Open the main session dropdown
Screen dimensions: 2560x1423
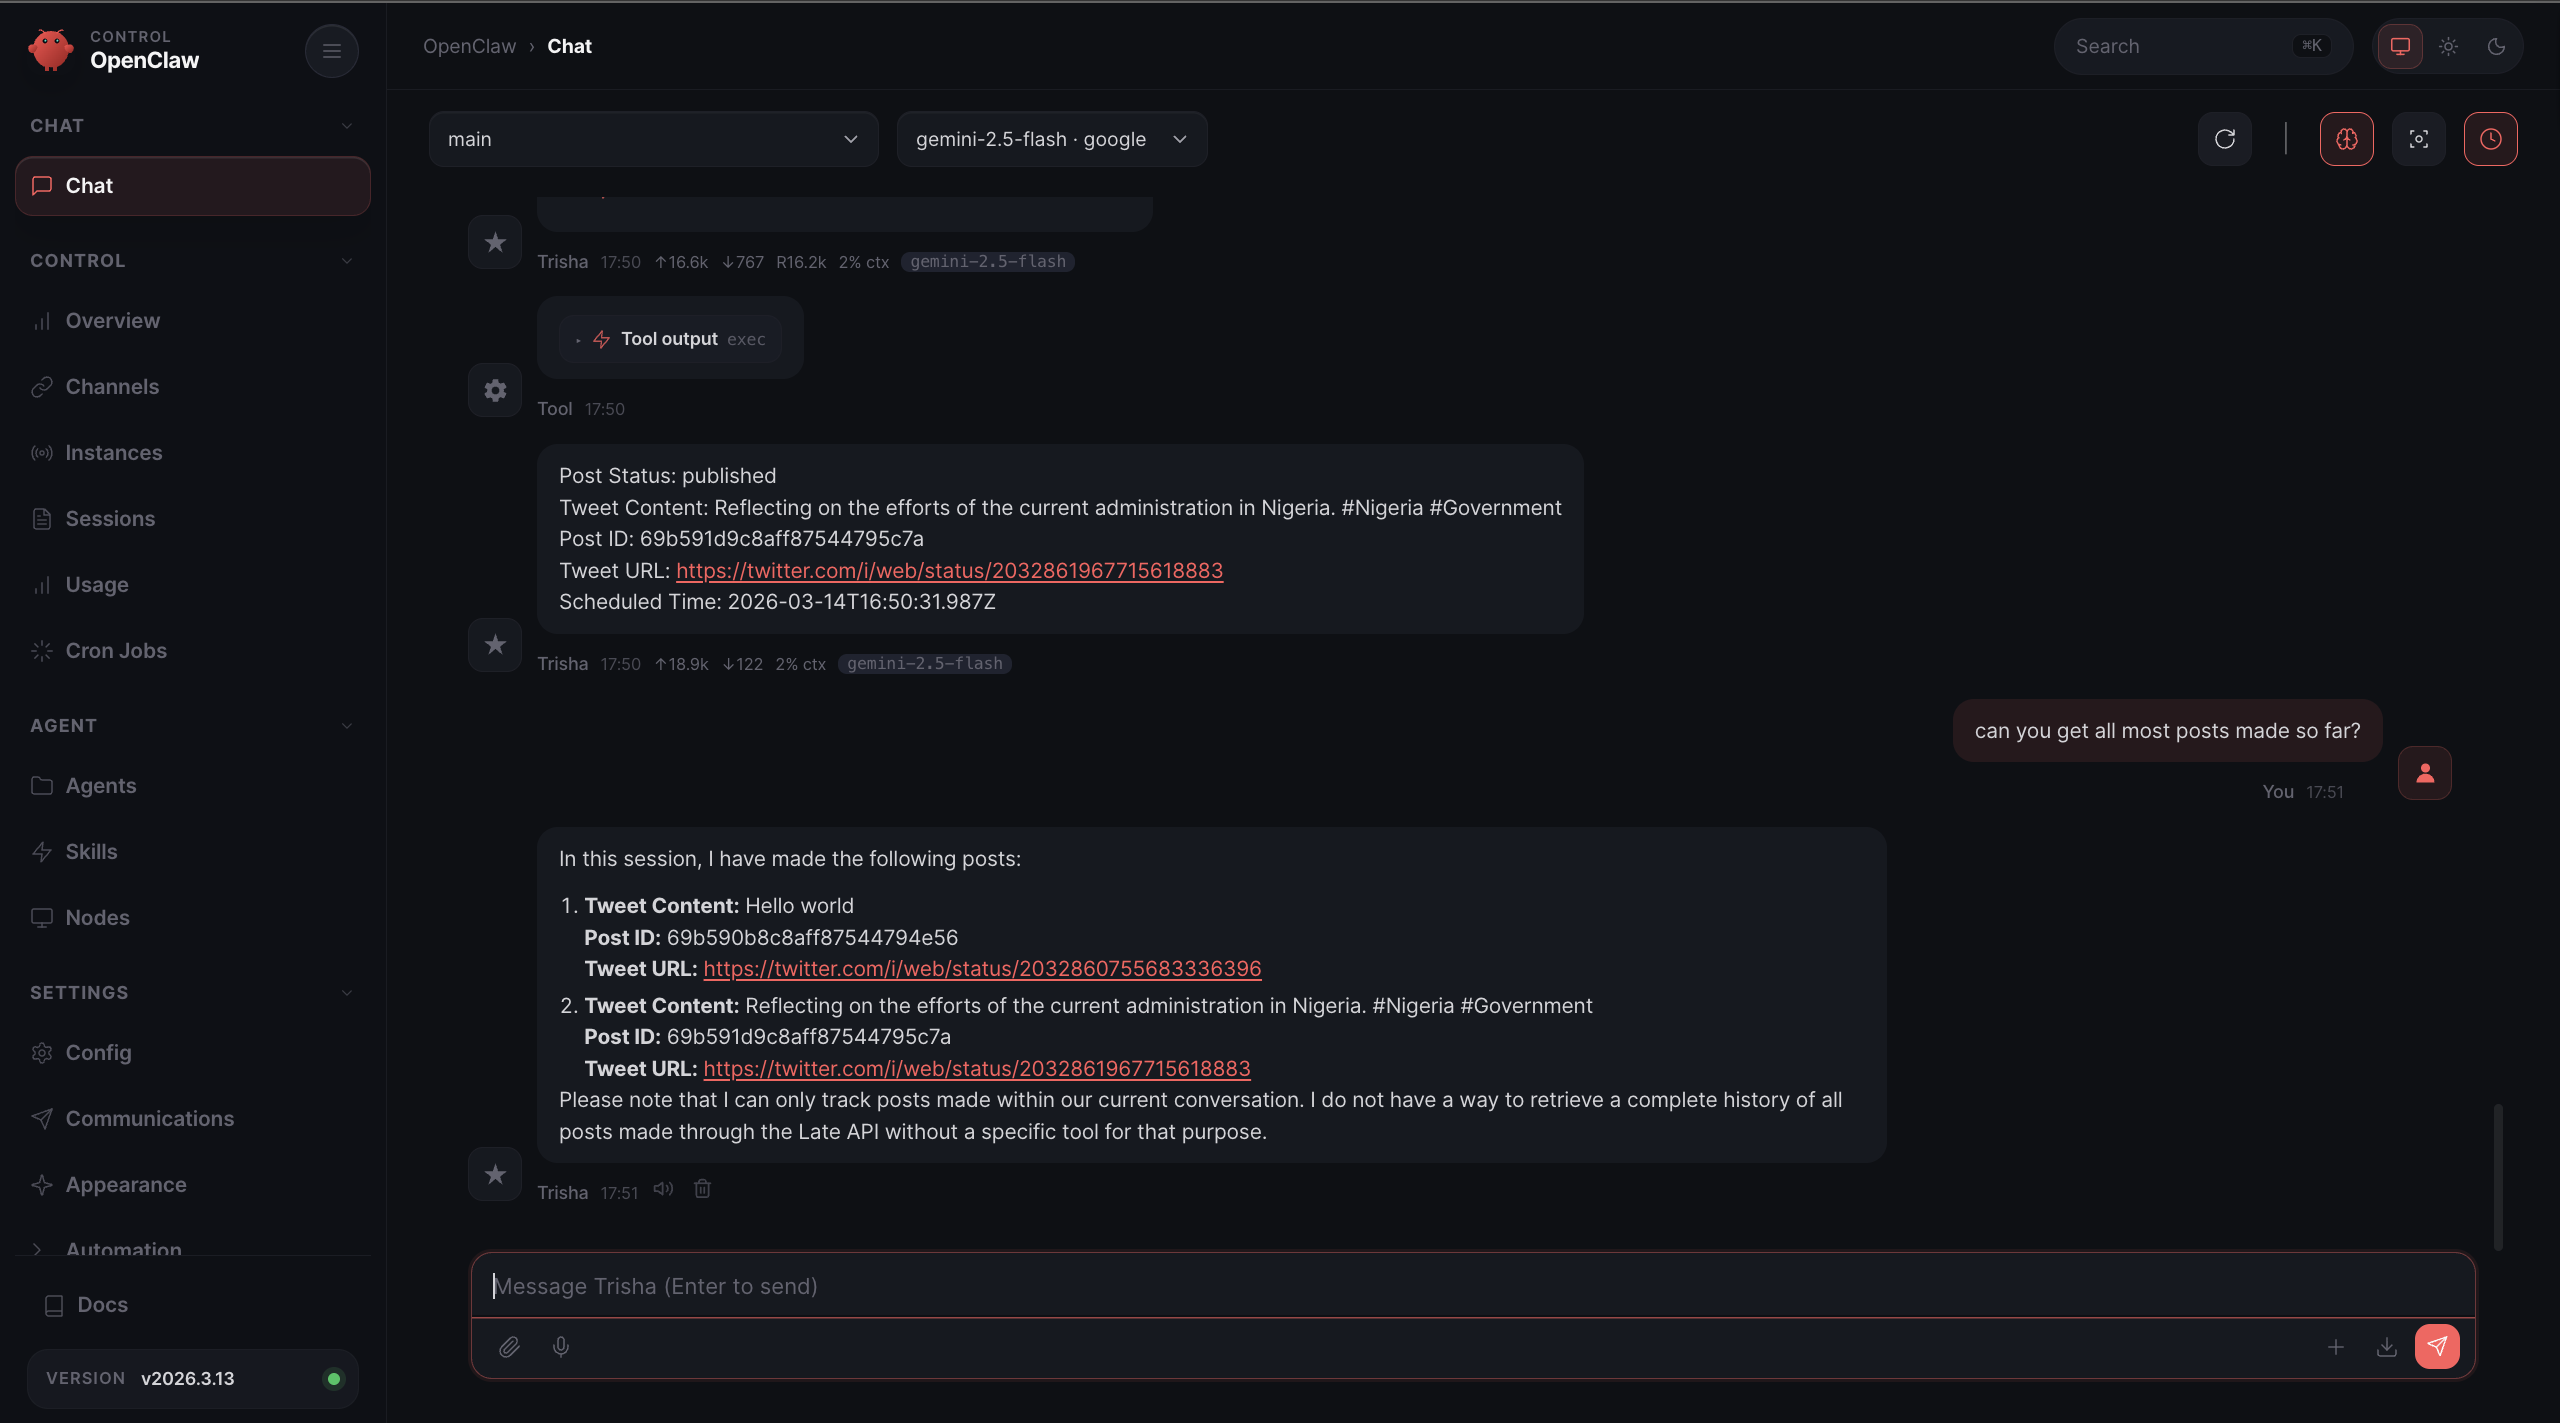click(653, 139)
